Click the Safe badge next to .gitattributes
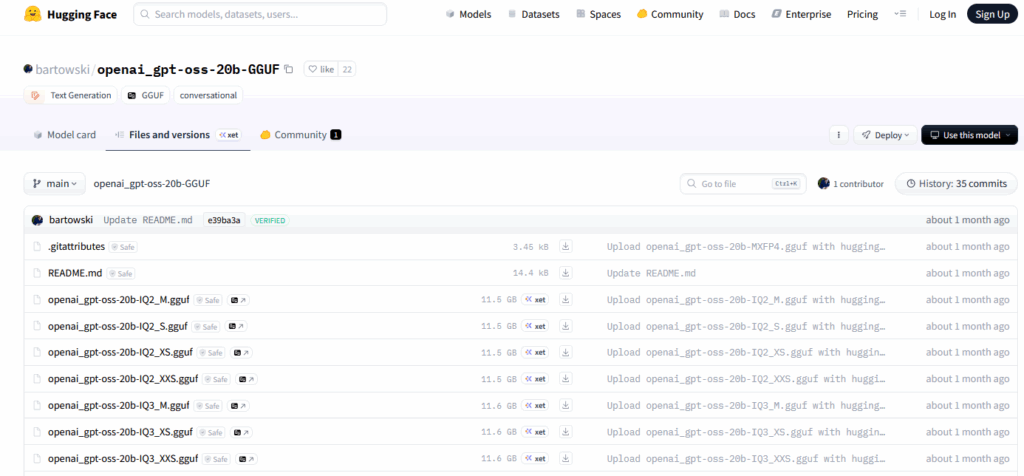1024x476 pixels. [x=123, y=247]
